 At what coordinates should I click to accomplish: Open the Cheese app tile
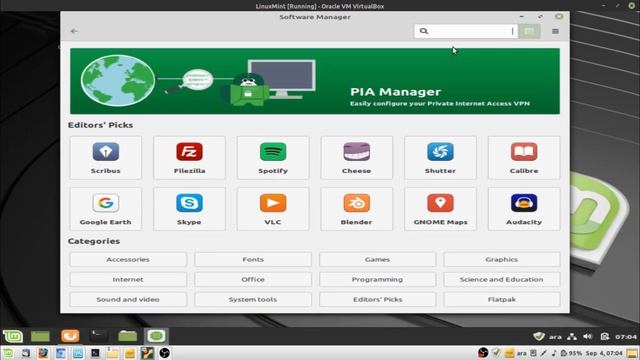357,158
